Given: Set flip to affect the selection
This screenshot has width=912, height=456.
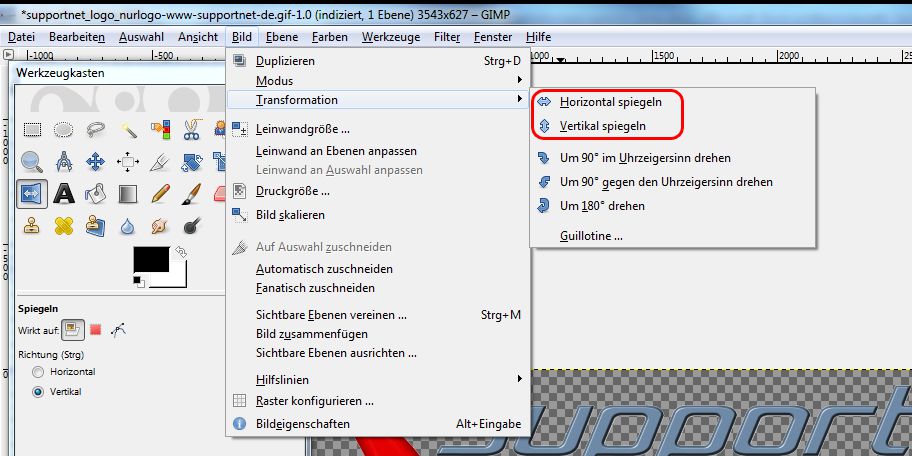Looking at the screenshot, I should (96, 330).
